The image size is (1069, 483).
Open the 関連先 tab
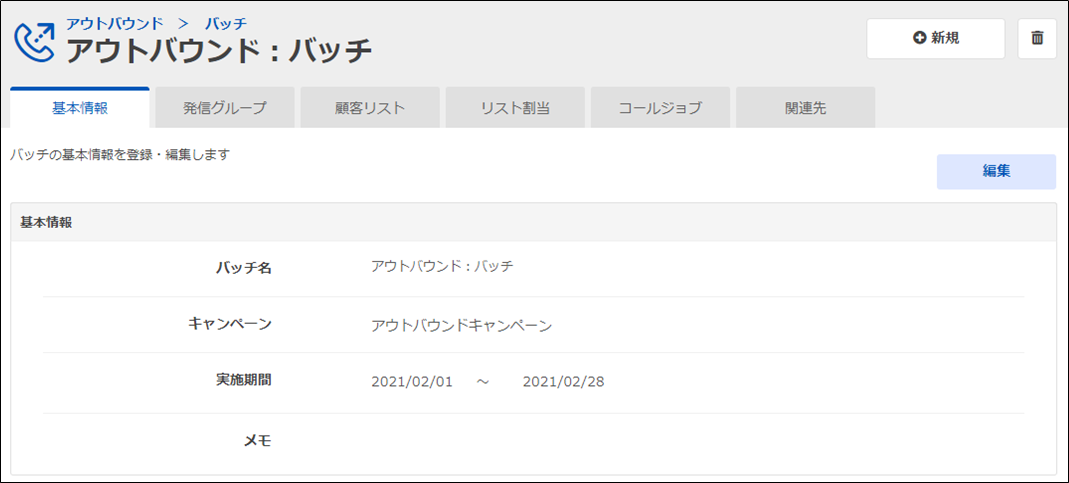(x=805, y=108)
